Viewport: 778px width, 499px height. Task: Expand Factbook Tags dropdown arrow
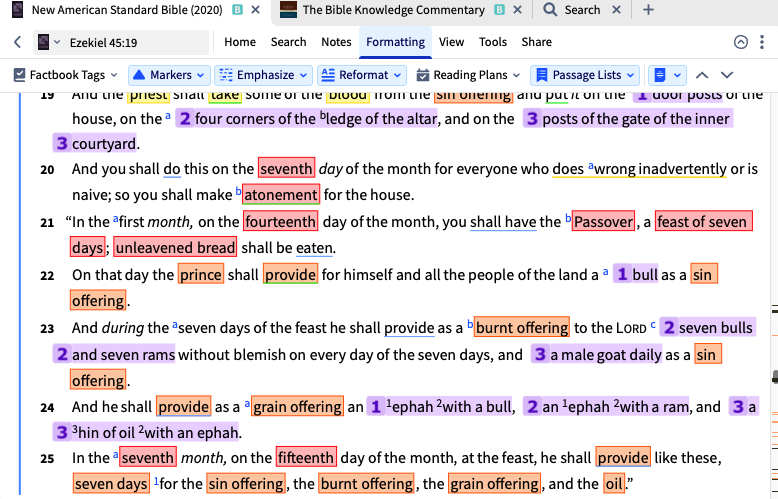114,75
